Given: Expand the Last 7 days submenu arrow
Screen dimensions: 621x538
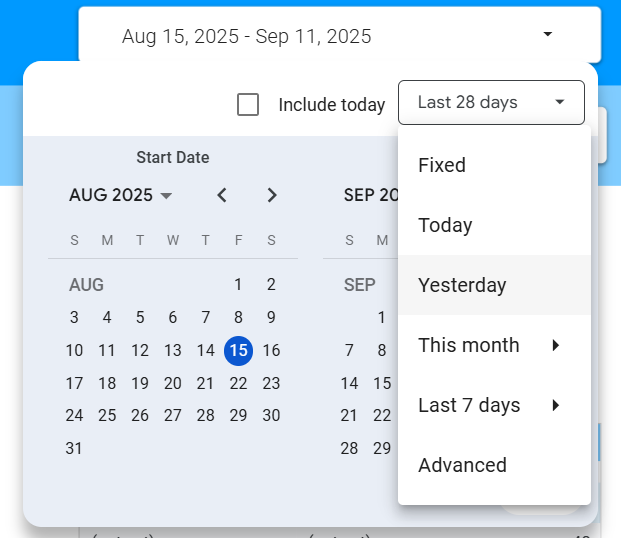Looking at the screenshot, I should (555, 405).
